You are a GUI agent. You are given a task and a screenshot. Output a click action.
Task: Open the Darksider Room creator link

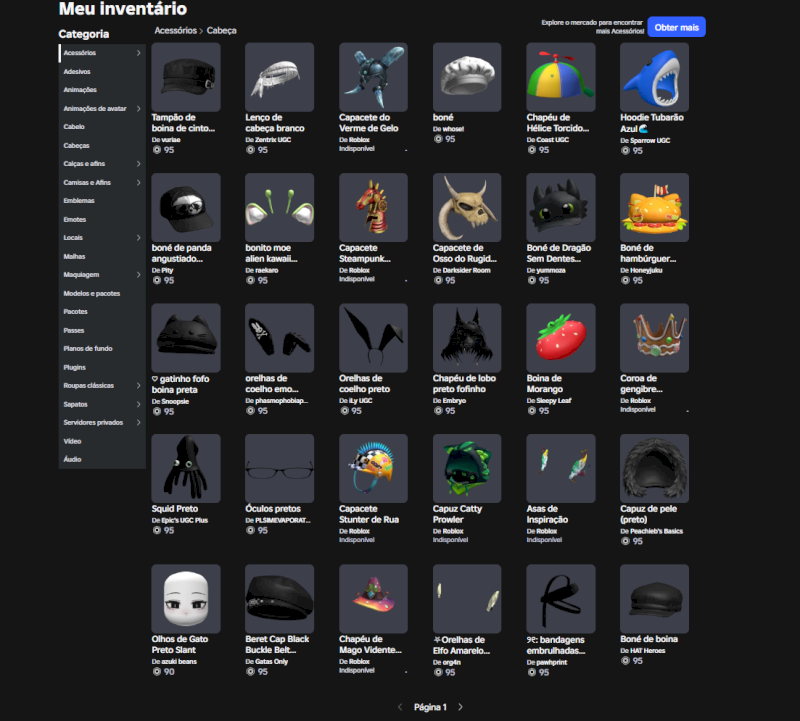(466, 270)
